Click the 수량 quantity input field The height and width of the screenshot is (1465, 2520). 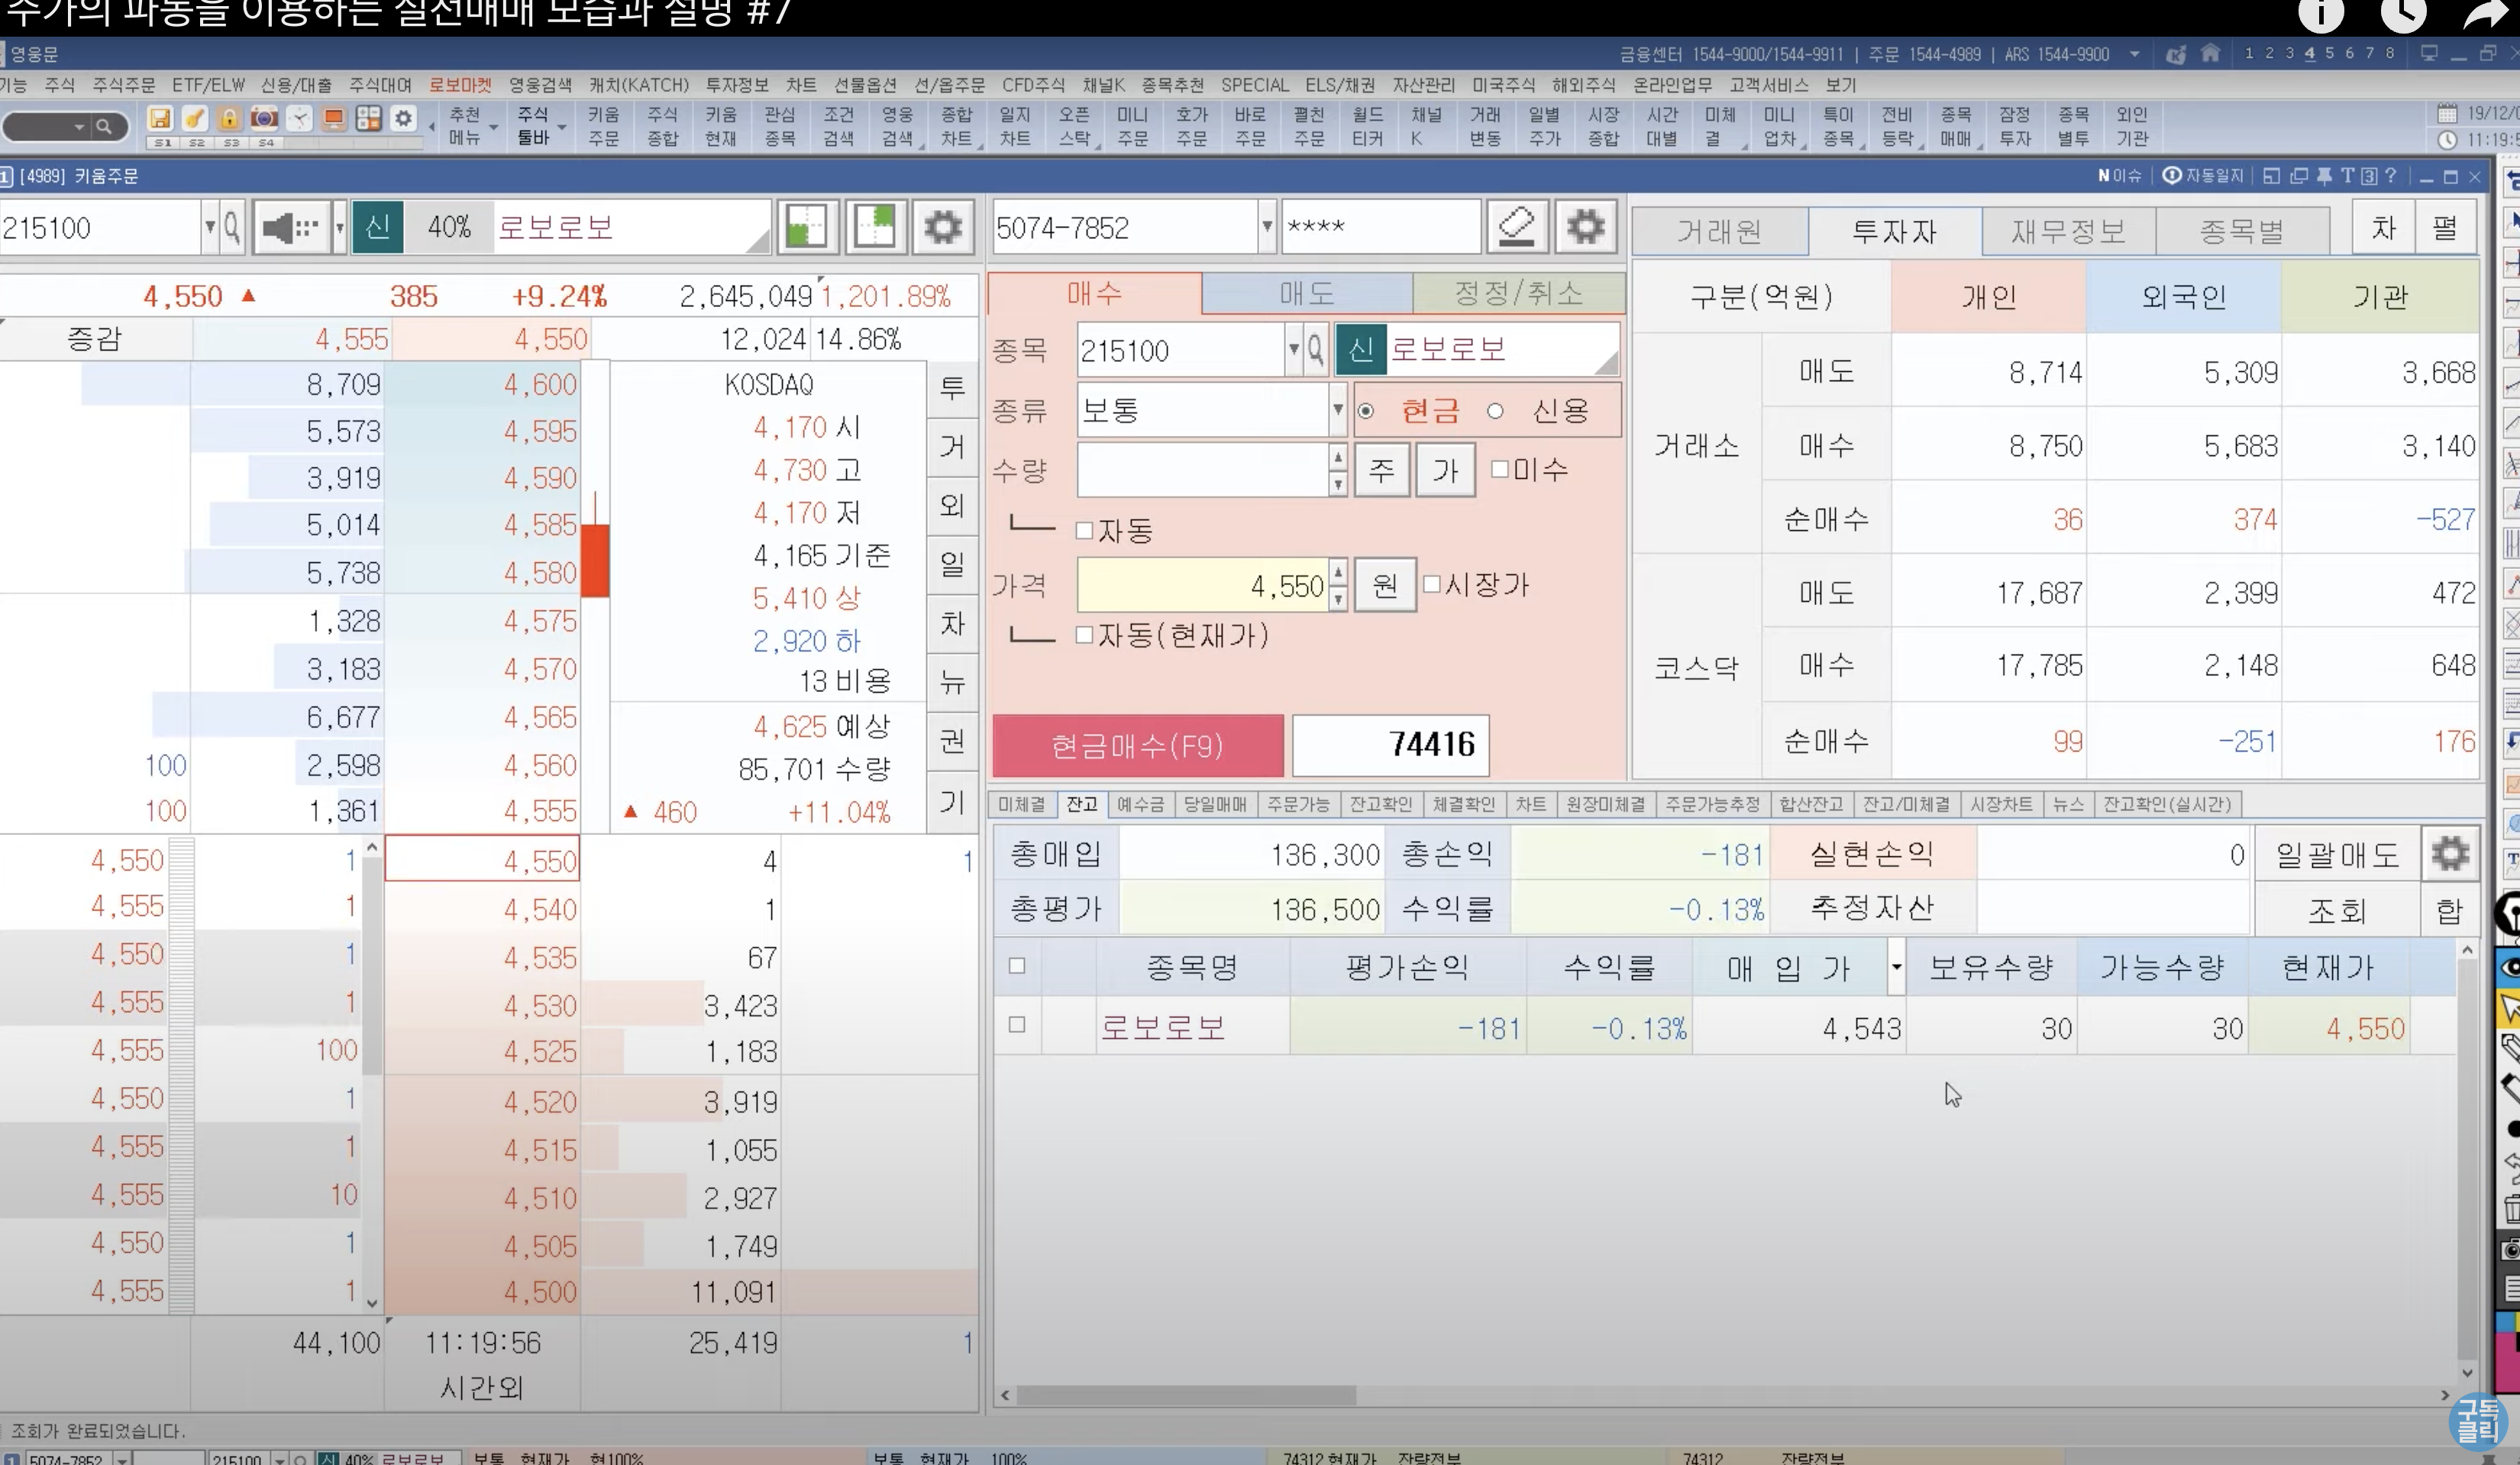click(1202, 470)
